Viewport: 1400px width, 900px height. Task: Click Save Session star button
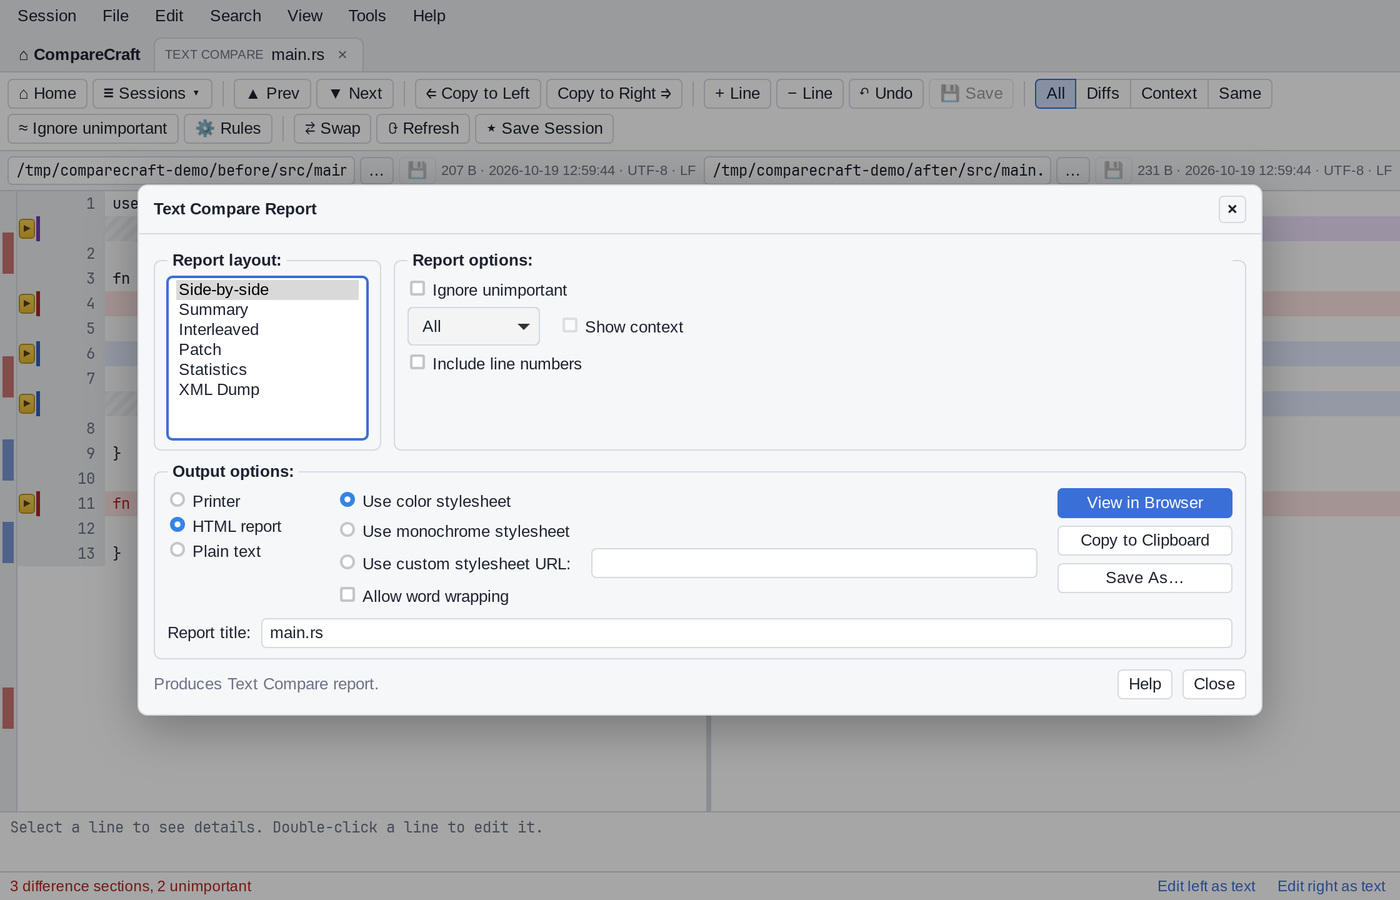pos(544,128)
